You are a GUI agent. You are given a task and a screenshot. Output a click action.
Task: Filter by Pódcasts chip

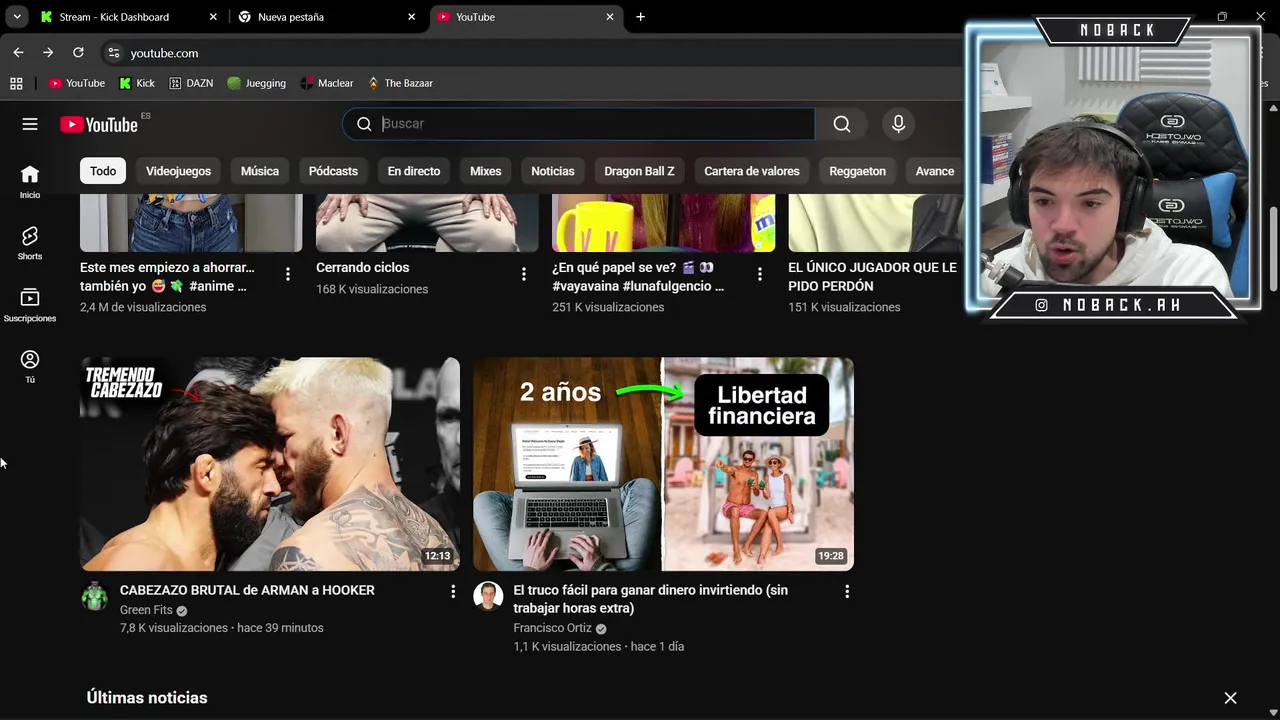click(333, 171)
